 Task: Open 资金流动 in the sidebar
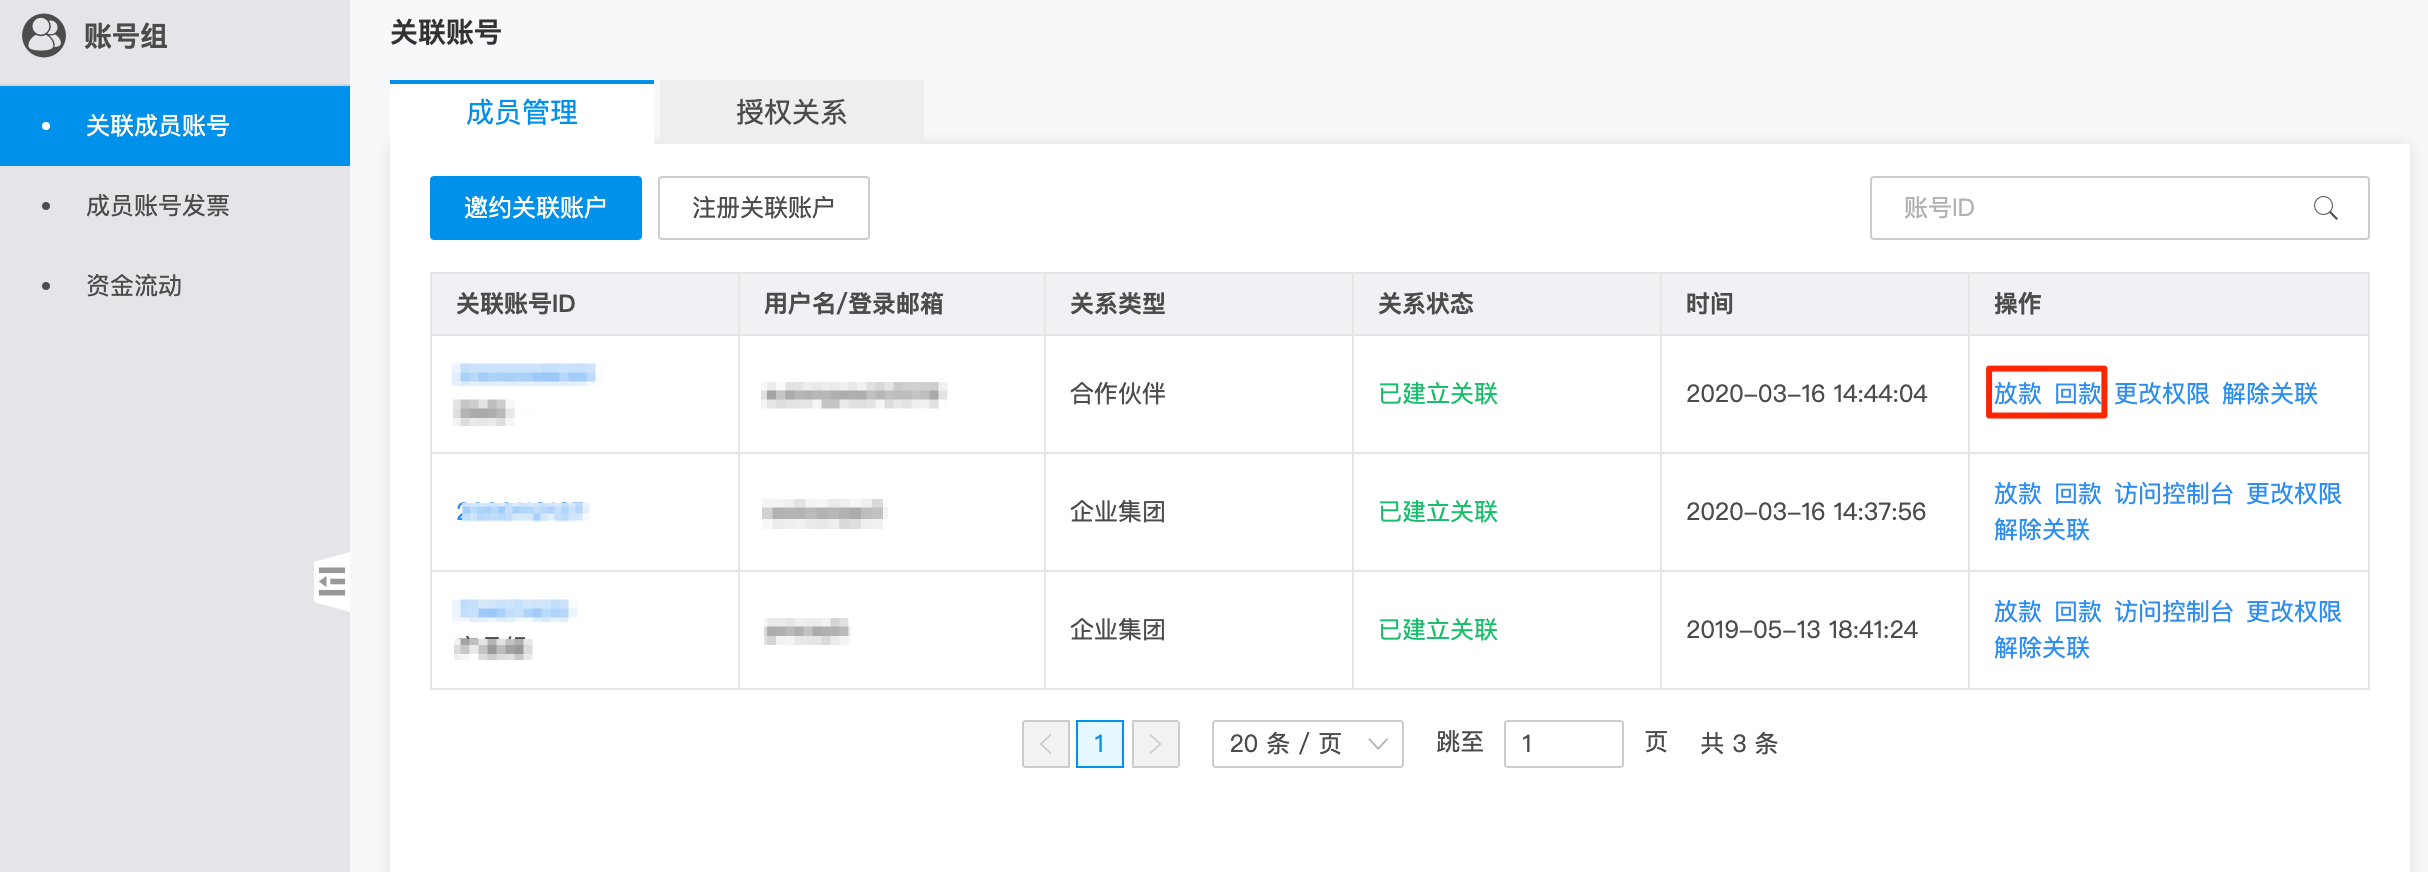pyautogui.click(x=134, y=286)
